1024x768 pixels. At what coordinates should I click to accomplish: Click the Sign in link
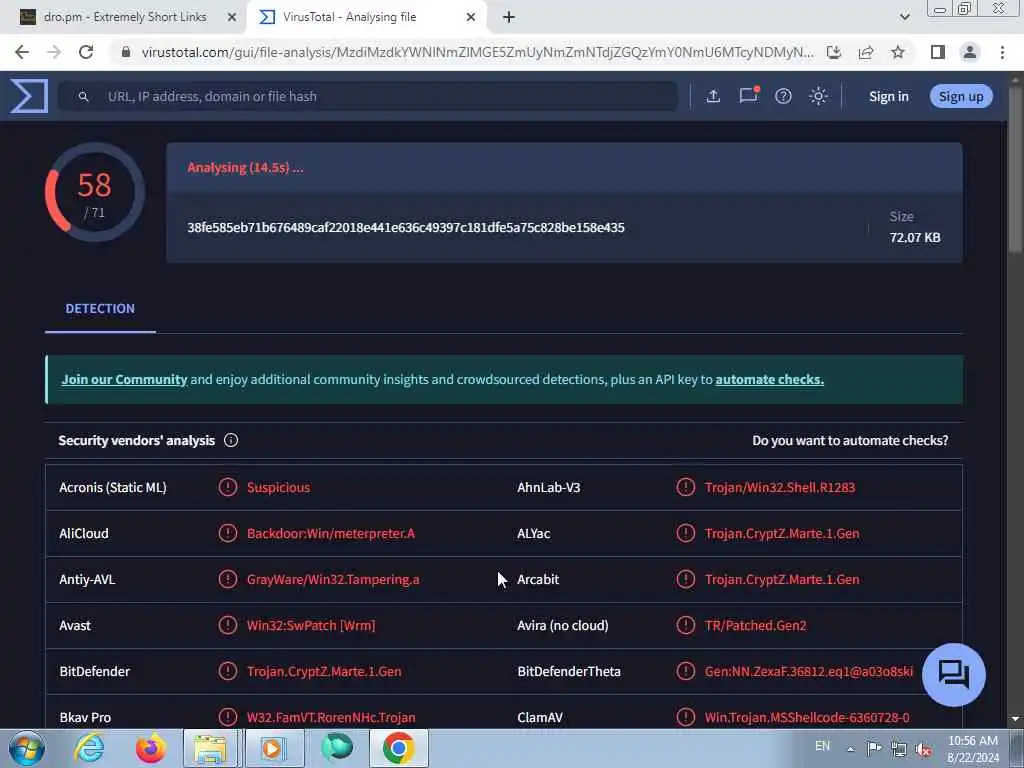coord(889,97)
